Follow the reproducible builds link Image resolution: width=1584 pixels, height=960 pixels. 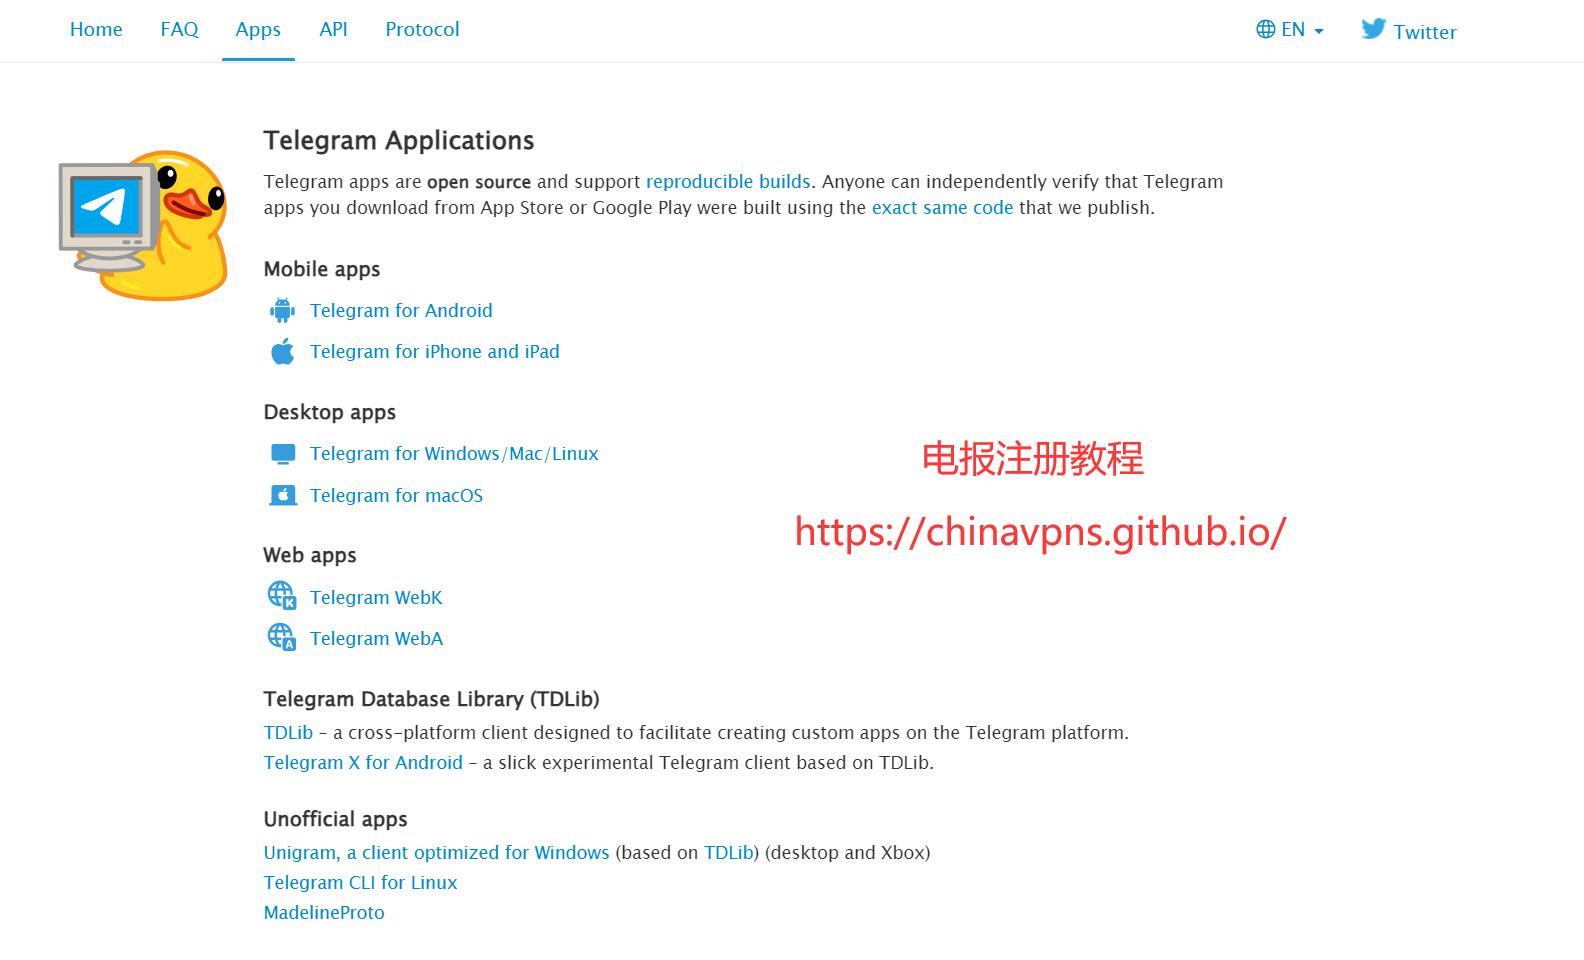click(728, 182)
